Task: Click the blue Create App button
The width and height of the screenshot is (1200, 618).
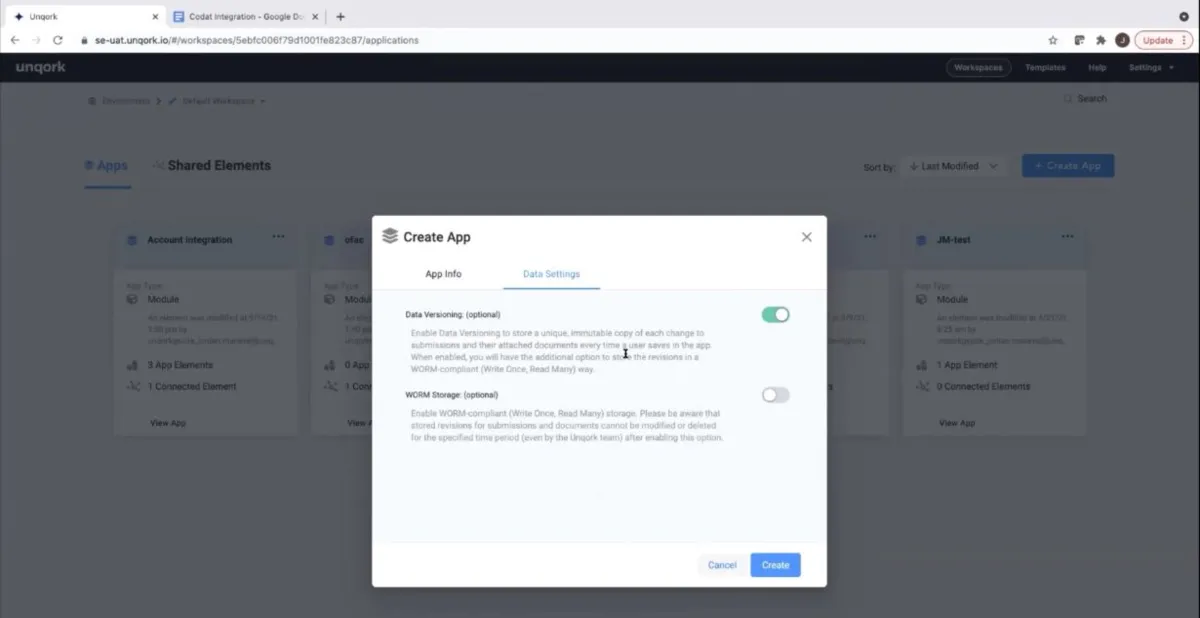Action: [1067, 166]
